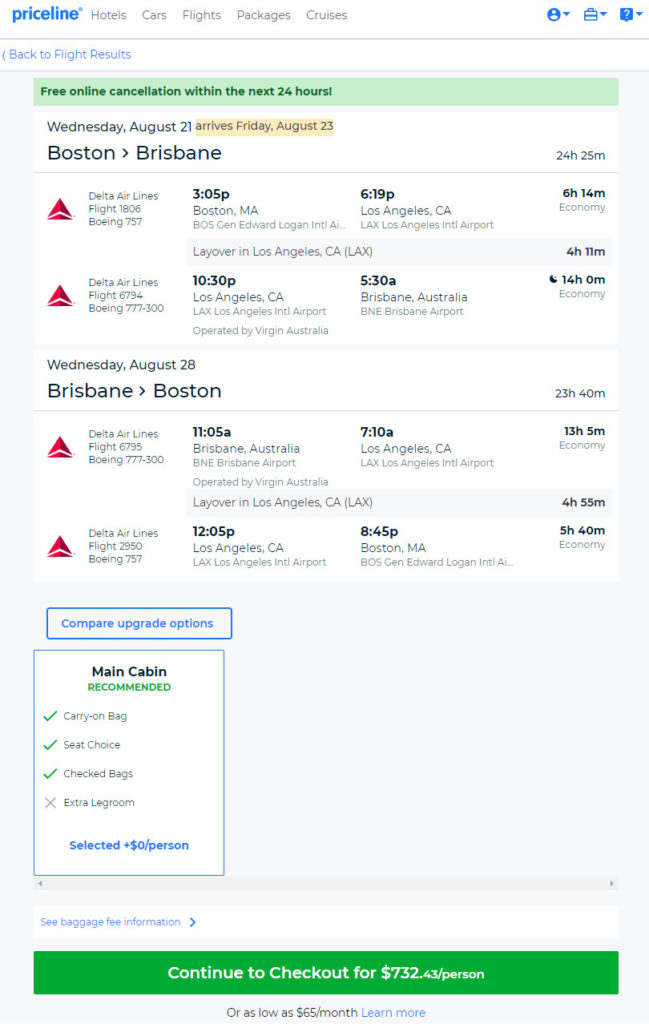Open See baggage fee information link
This screenshot has width=649, height=1024.
tap(110, 921)
